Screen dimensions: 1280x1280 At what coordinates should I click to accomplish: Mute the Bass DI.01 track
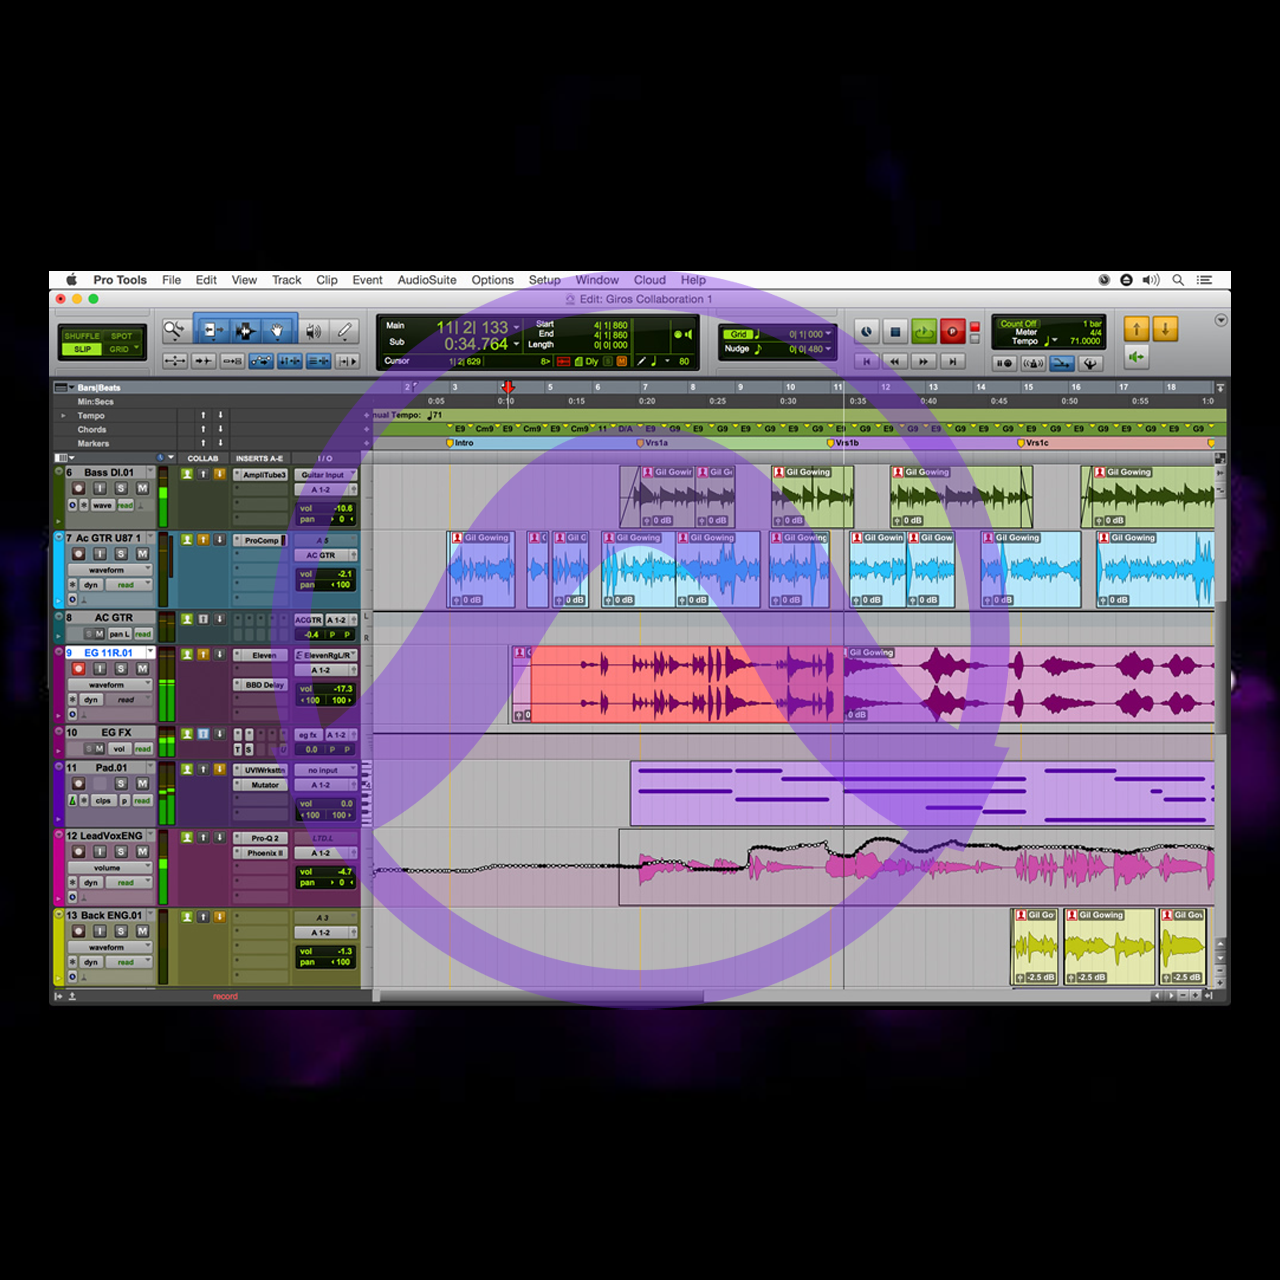(x=142, y=488)
